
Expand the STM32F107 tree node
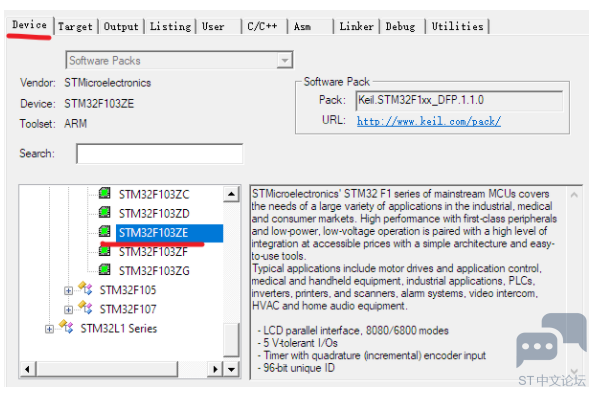pos(68,310)
